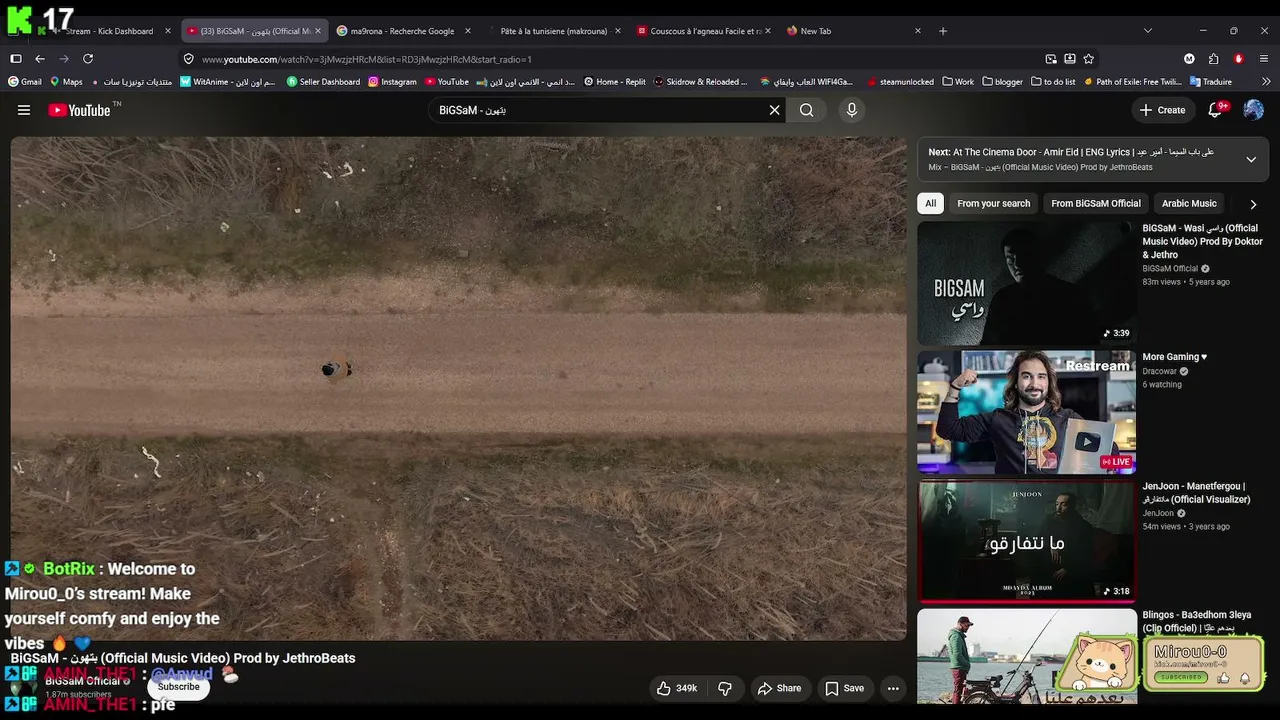This screenshot has height=720, width=1280.
Task: Click the browser address bar URL
Action: 367,59
